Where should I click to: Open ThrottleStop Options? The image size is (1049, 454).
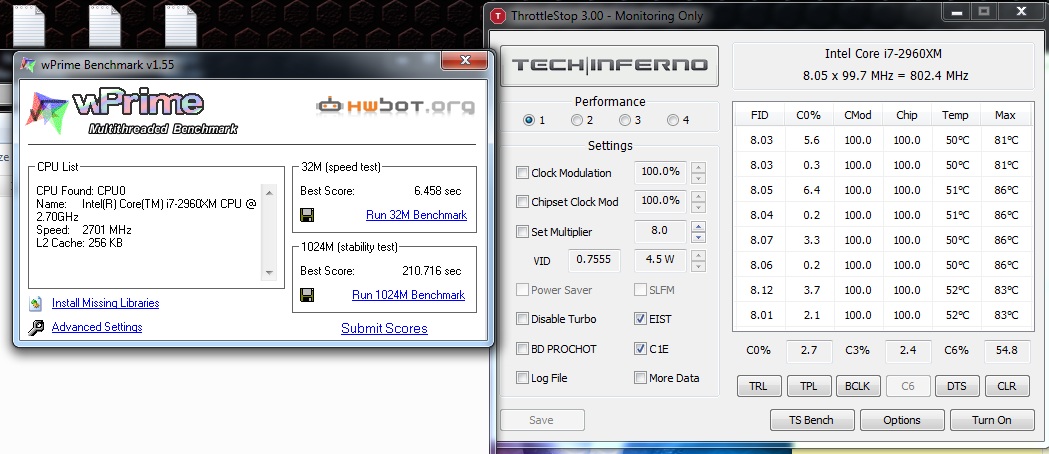[901, 420]
